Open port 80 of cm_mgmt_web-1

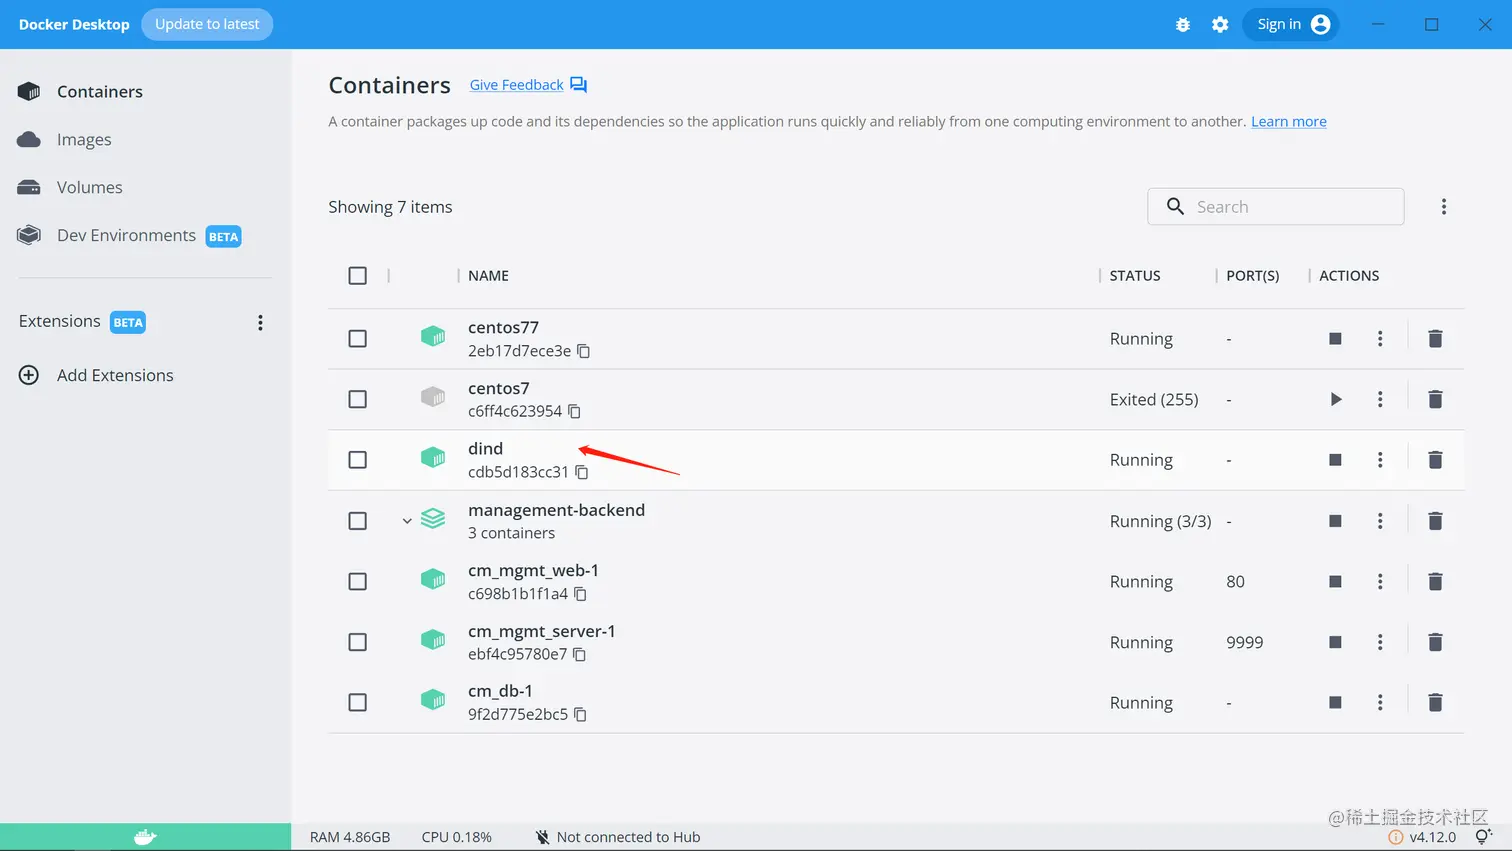point(1236,582)
